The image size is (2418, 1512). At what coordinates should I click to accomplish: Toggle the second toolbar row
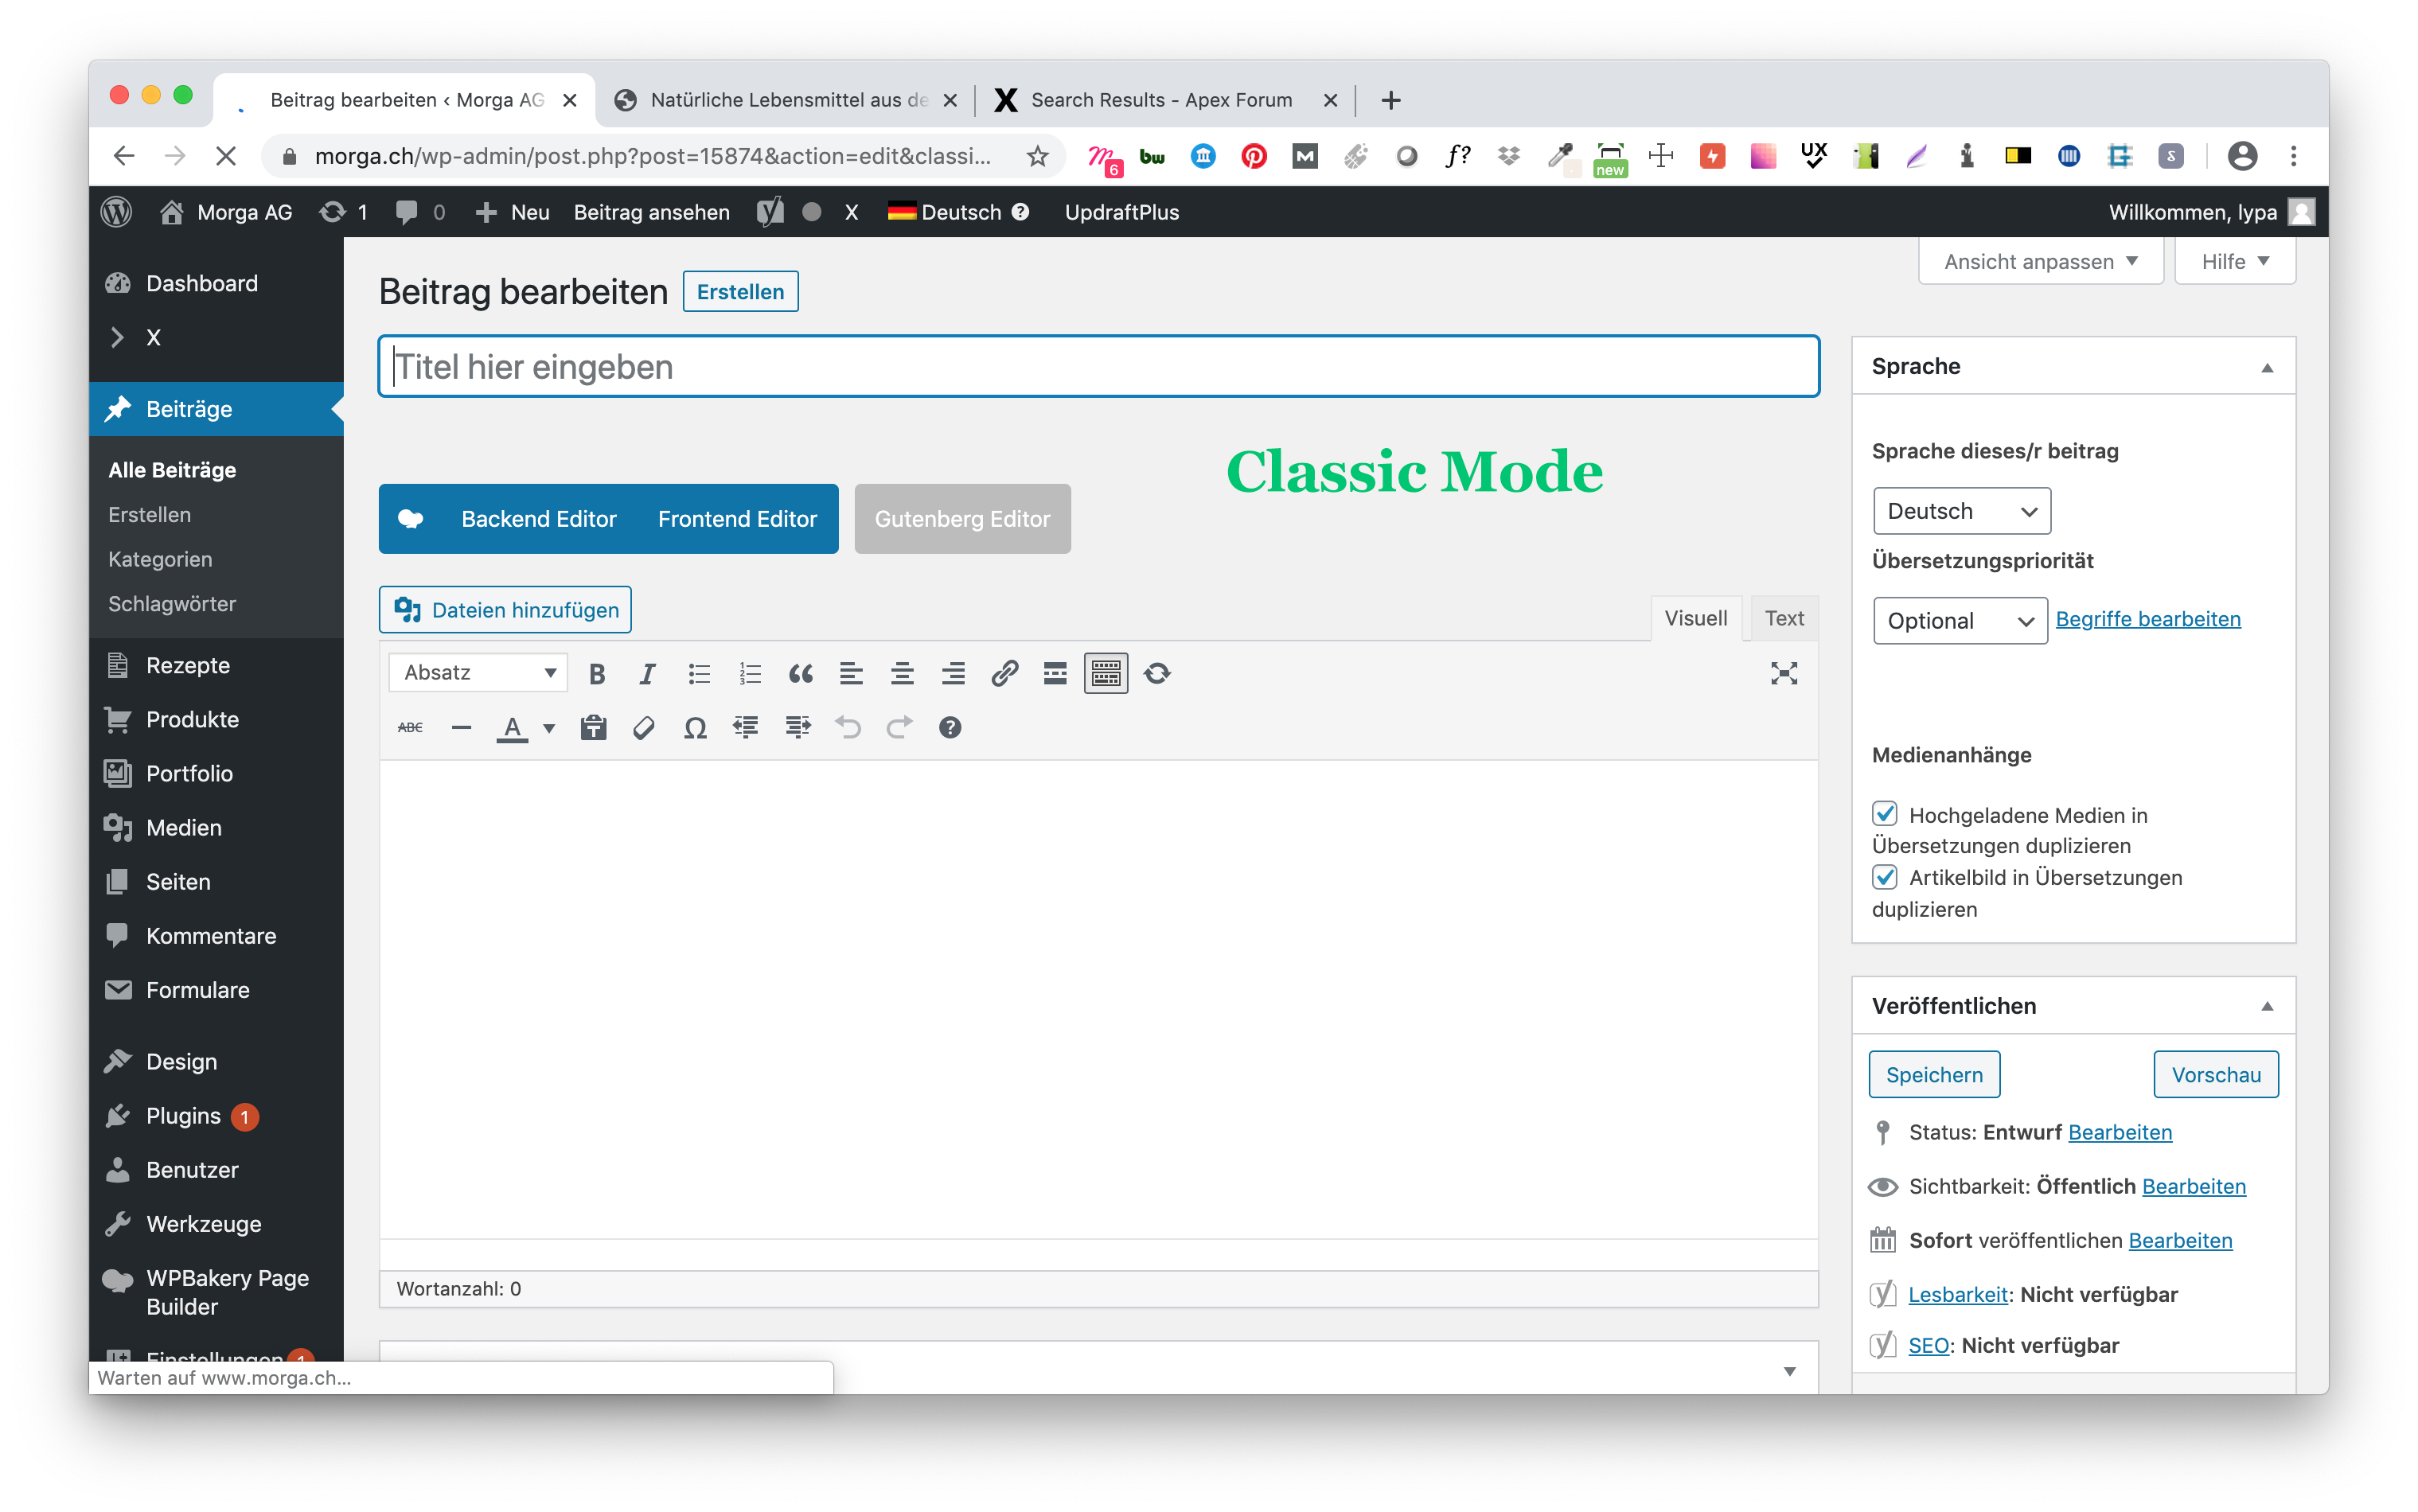[x=1106, y=674]
